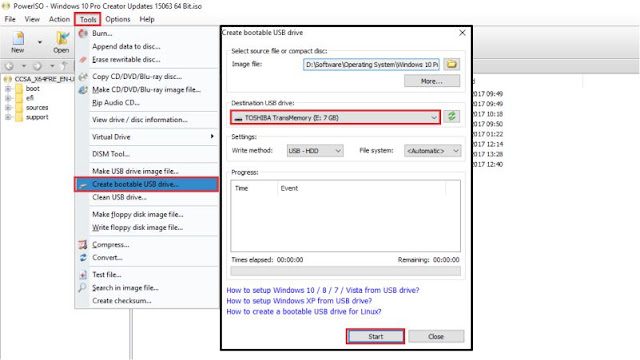
Task: Click the back navigation arrow icon
Action: 9,66
